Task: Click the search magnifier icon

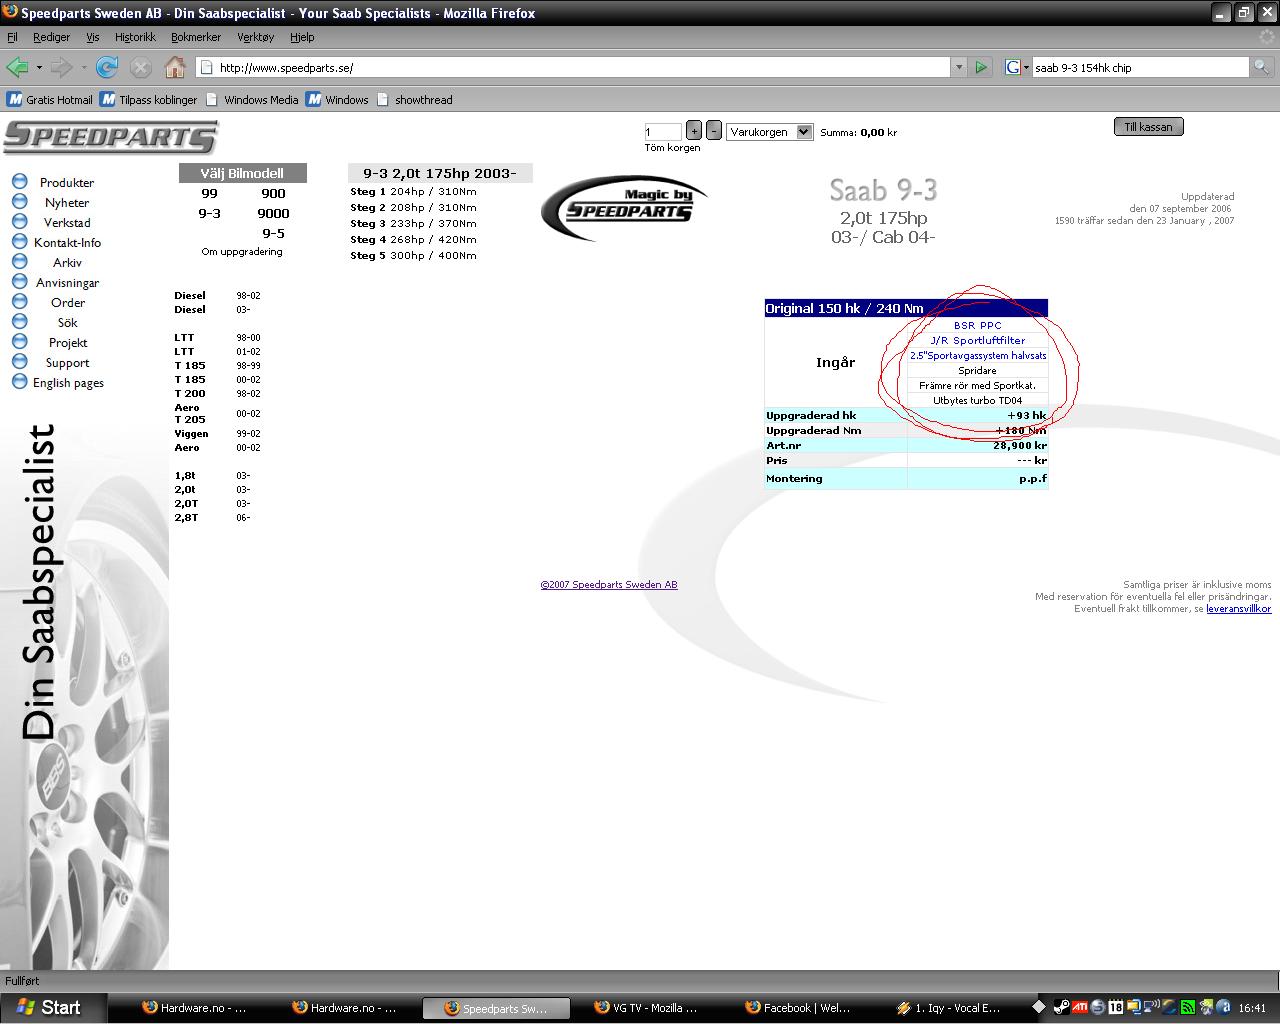Action: [1262, 67]
